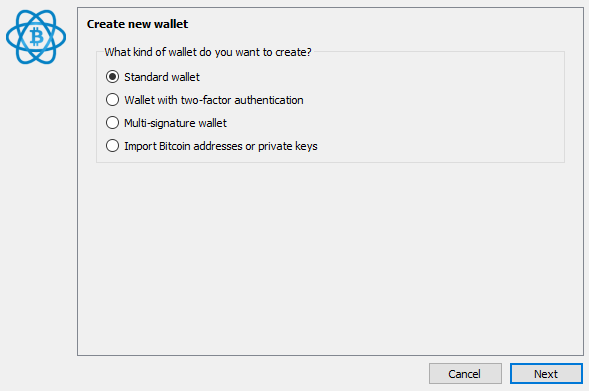Click the blank area below the options group
This screenshot has width=589, height=391.
pyautogui.click(x=331, y=259)
